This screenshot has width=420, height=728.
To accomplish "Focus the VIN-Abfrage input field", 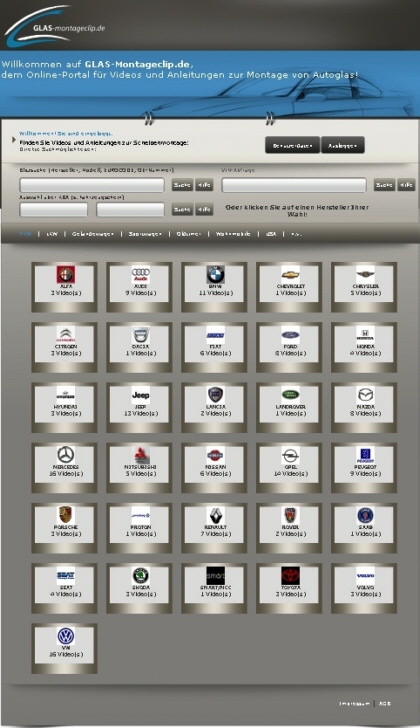I will coord(294,185).
